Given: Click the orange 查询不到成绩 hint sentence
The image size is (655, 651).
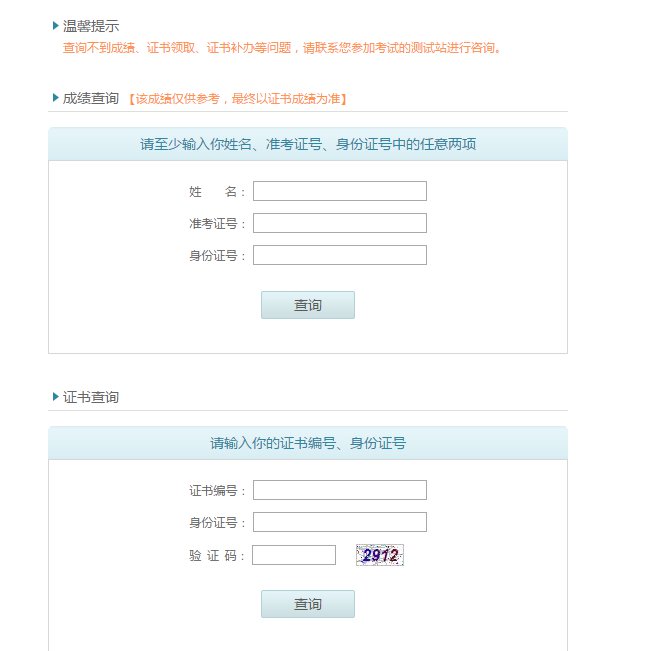Looking at the screenshot, I should coord(282,47).
